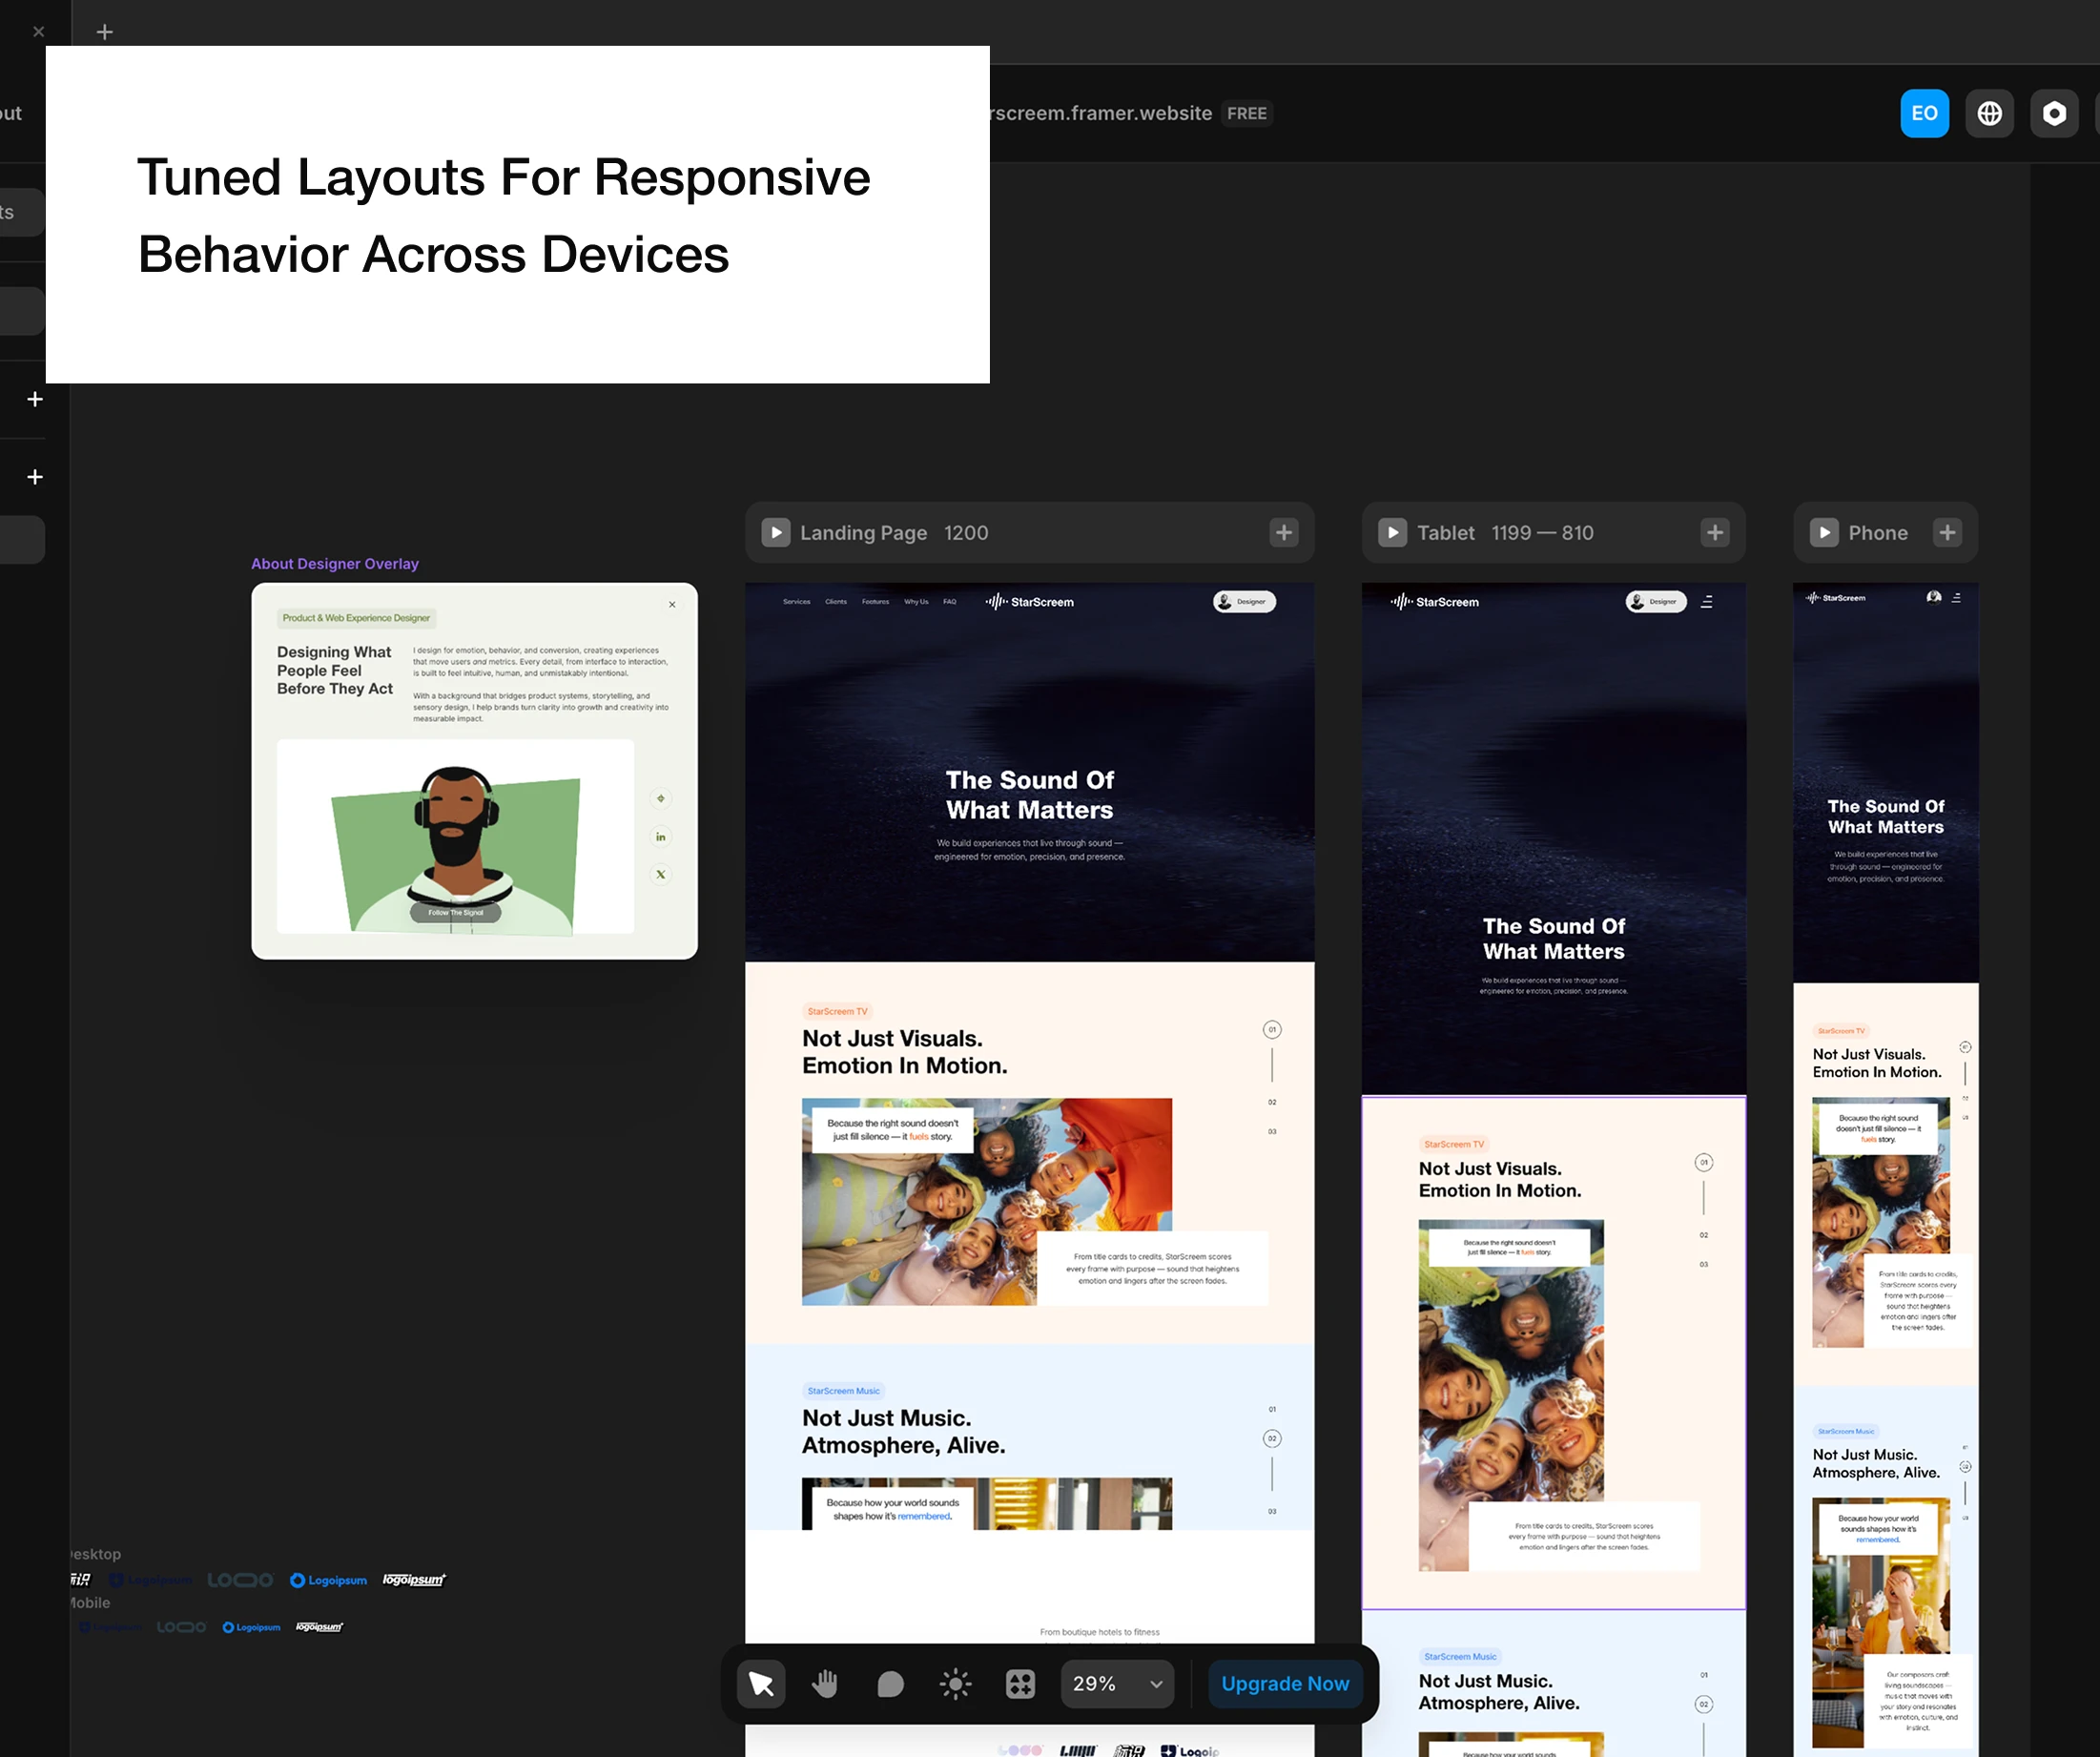
Task: Open the grid components icon in toolbar
Action: 1020,1684
